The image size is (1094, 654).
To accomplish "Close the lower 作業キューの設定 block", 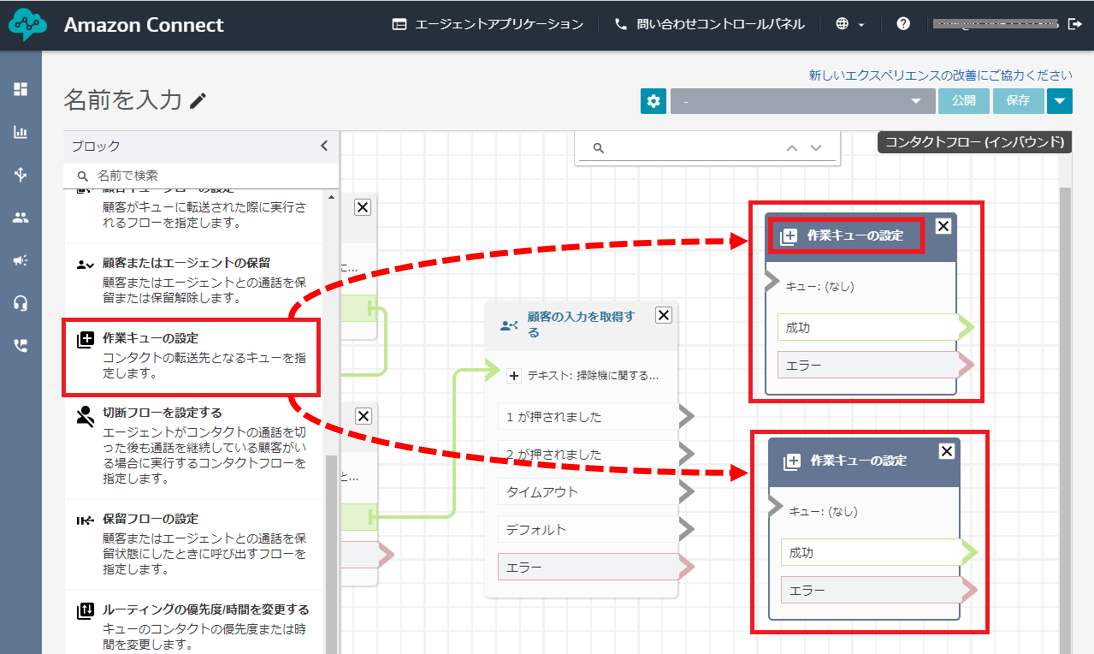I will coord(946,452).
